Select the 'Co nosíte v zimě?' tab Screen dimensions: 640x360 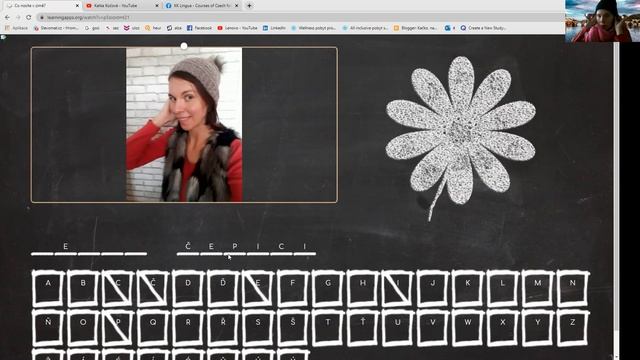tap(42, 6)
